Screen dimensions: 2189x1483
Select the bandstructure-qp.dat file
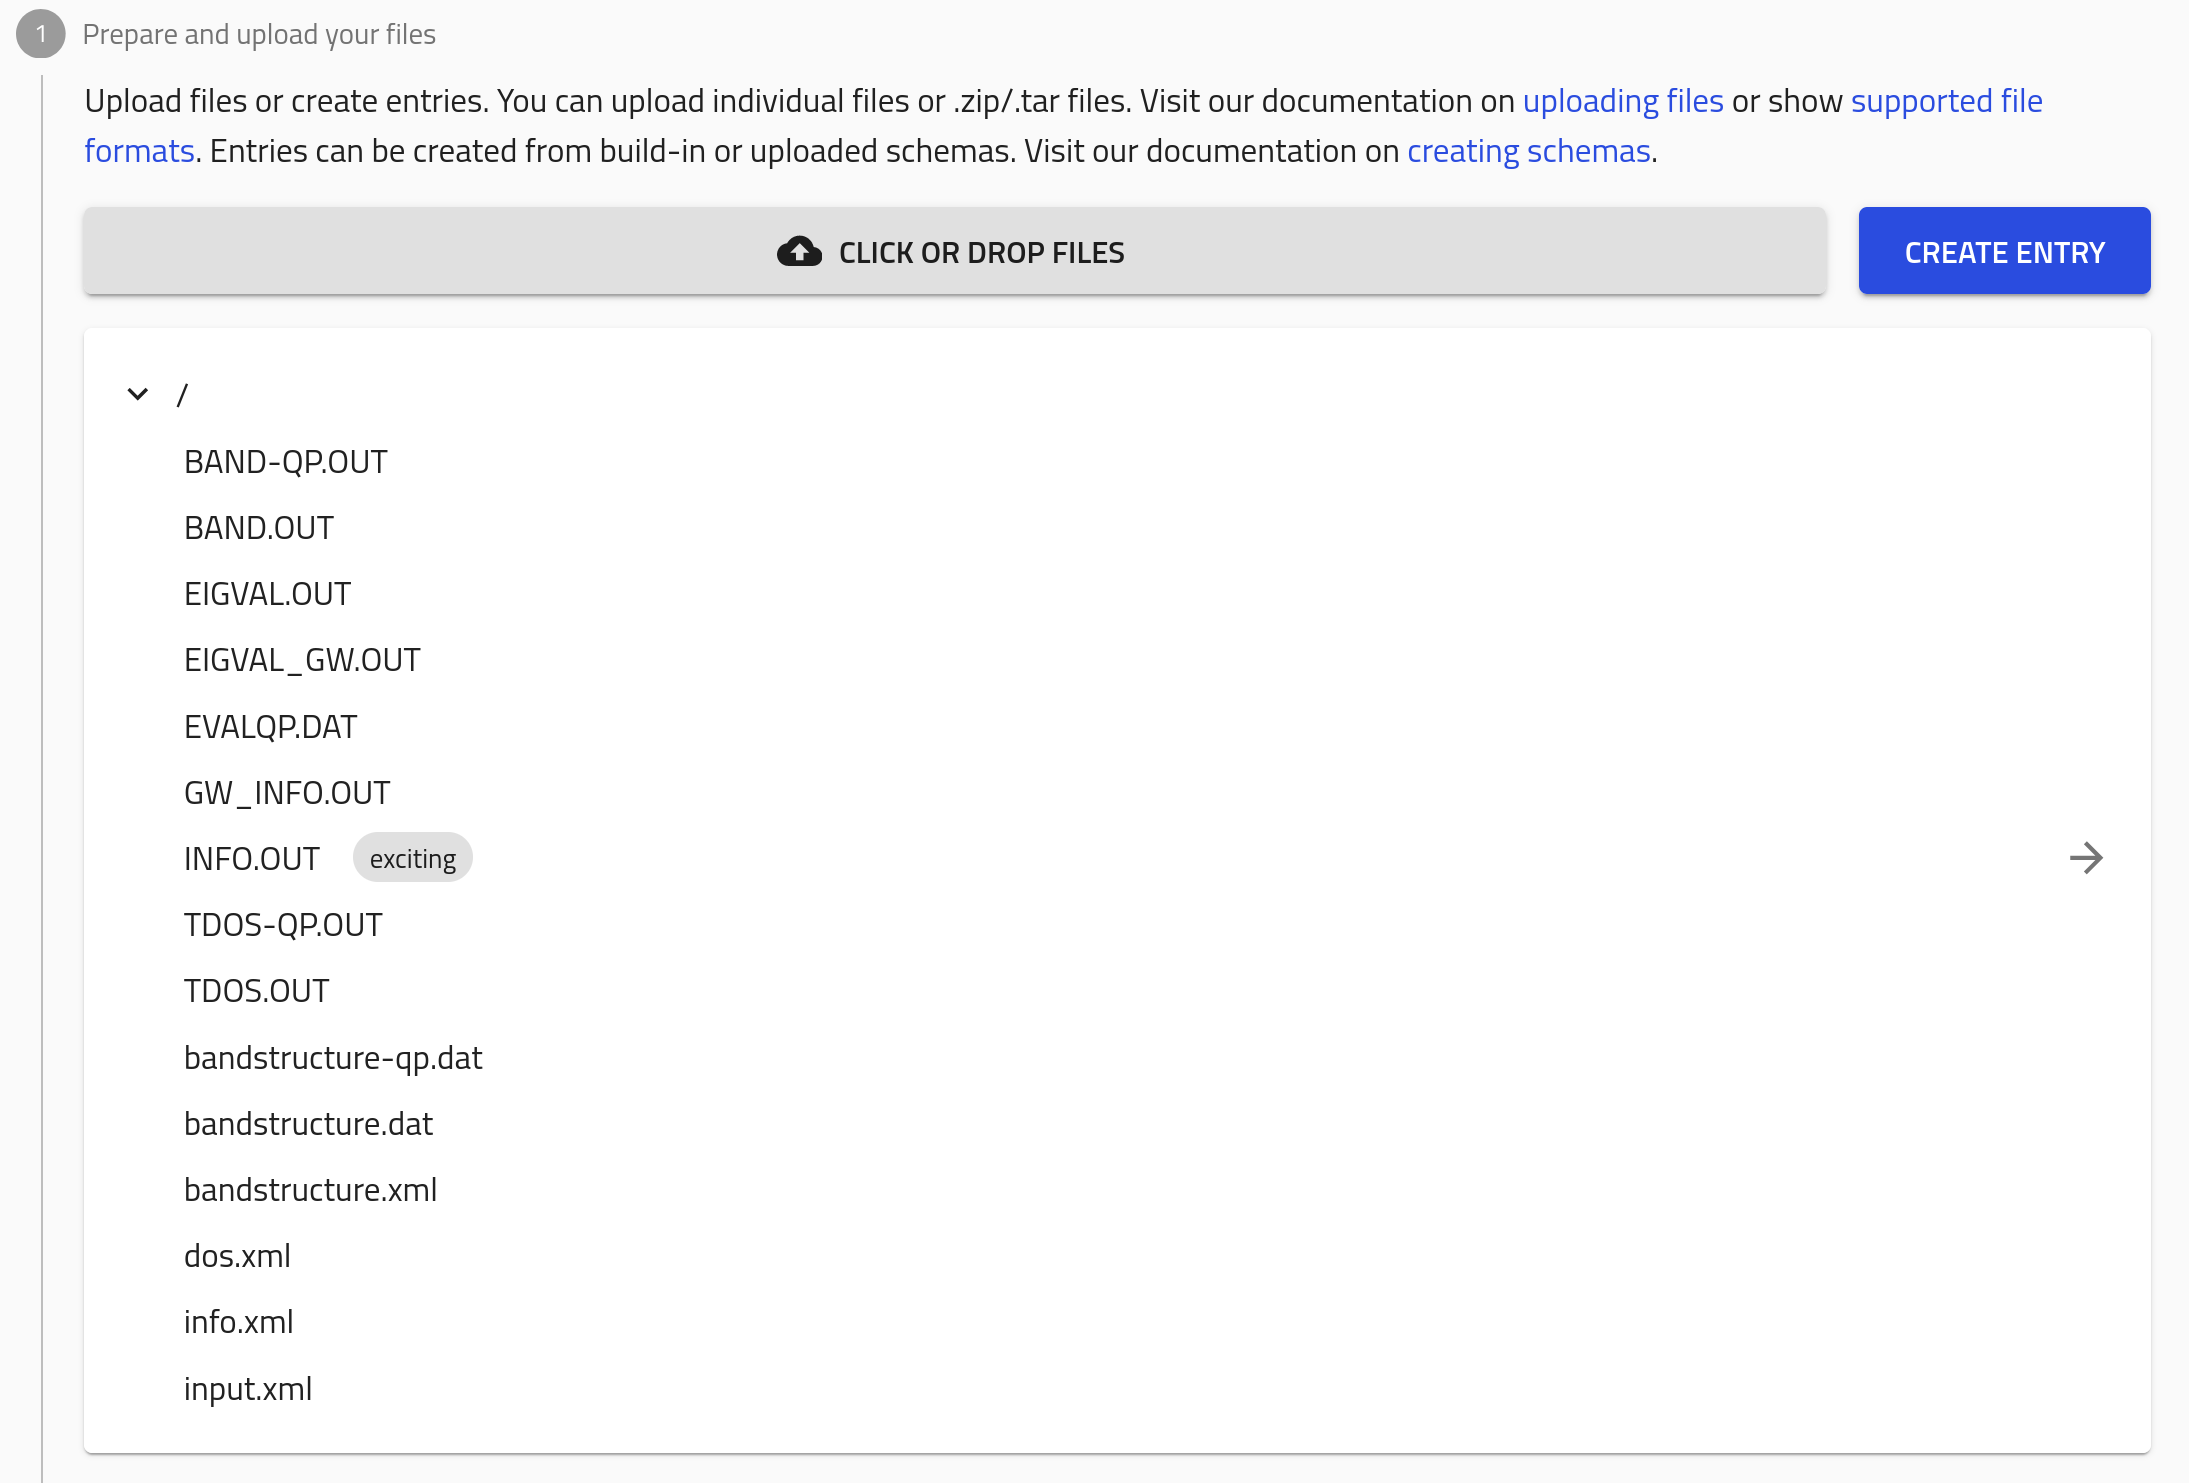pyautogui.click(x=333, y=1058)
